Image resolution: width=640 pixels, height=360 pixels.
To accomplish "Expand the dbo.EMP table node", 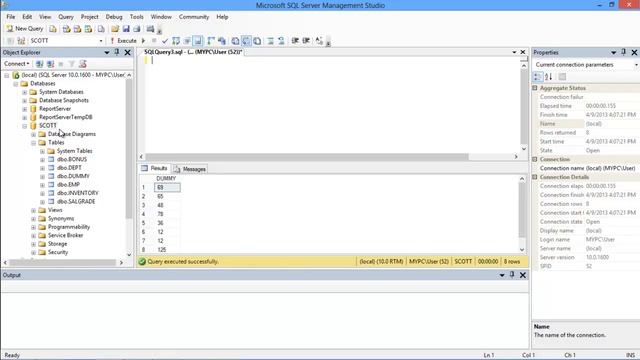I will pos(42,185).
